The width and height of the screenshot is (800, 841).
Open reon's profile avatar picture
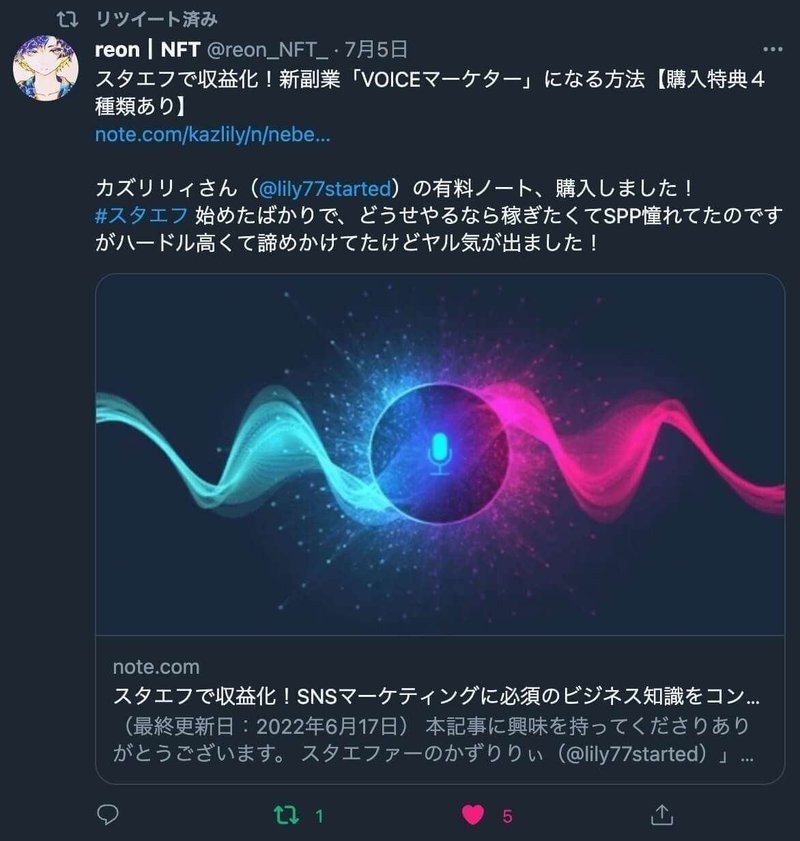click(x=46, y=68)
